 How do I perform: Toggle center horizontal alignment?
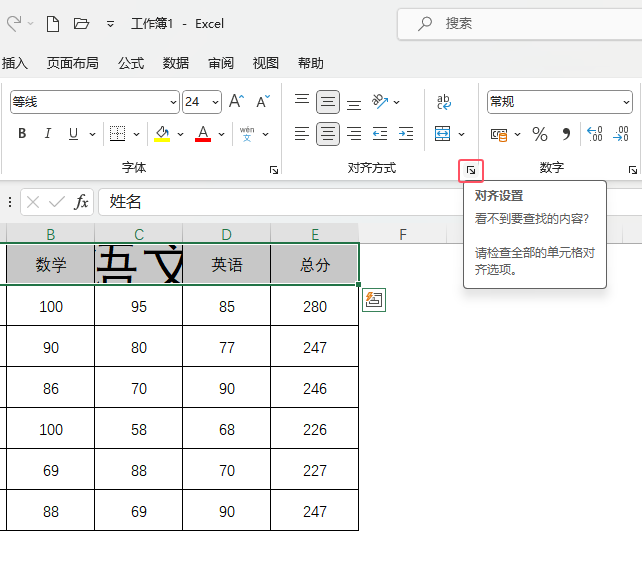[328, 134]
